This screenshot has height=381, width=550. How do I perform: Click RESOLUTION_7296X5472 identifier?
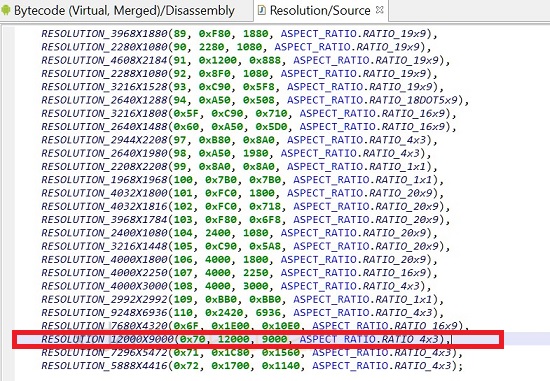point(105,352)
